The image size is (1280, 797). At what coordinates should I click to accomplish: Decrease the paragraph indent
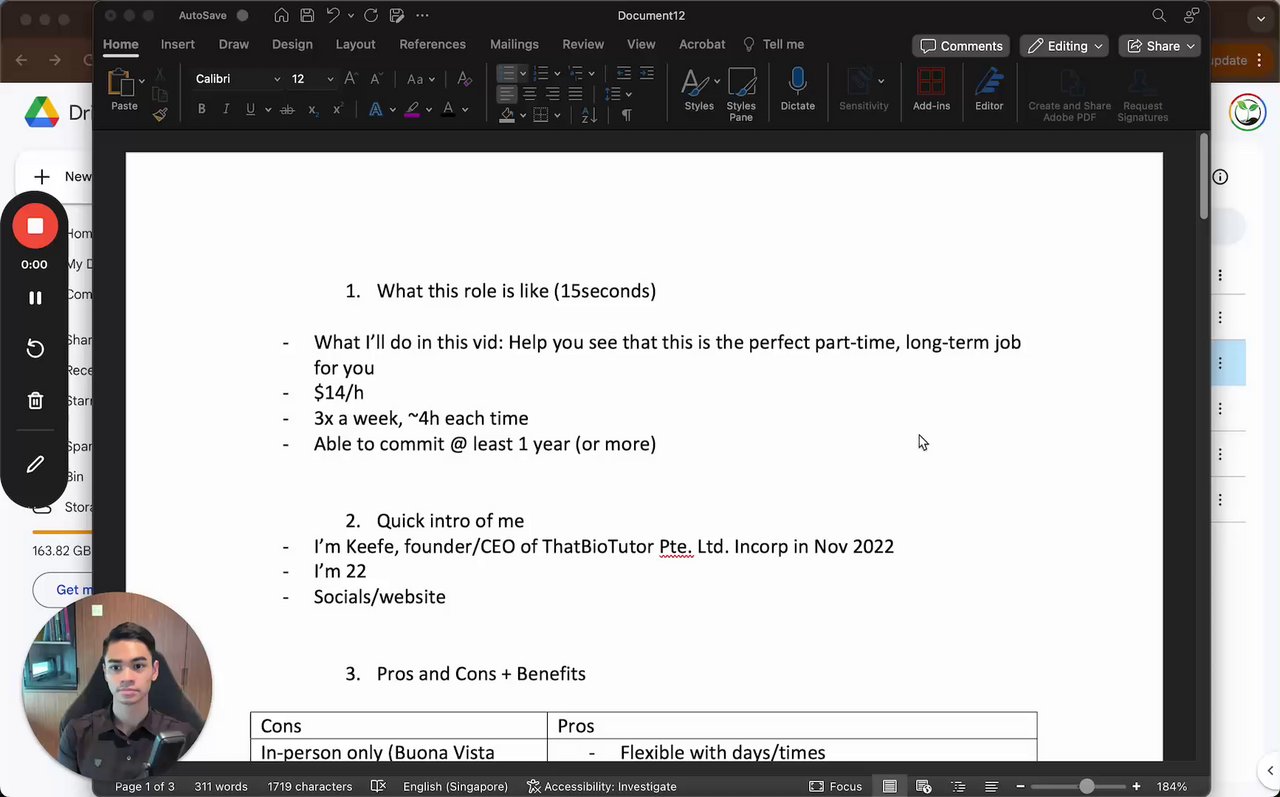click(624, 73)
